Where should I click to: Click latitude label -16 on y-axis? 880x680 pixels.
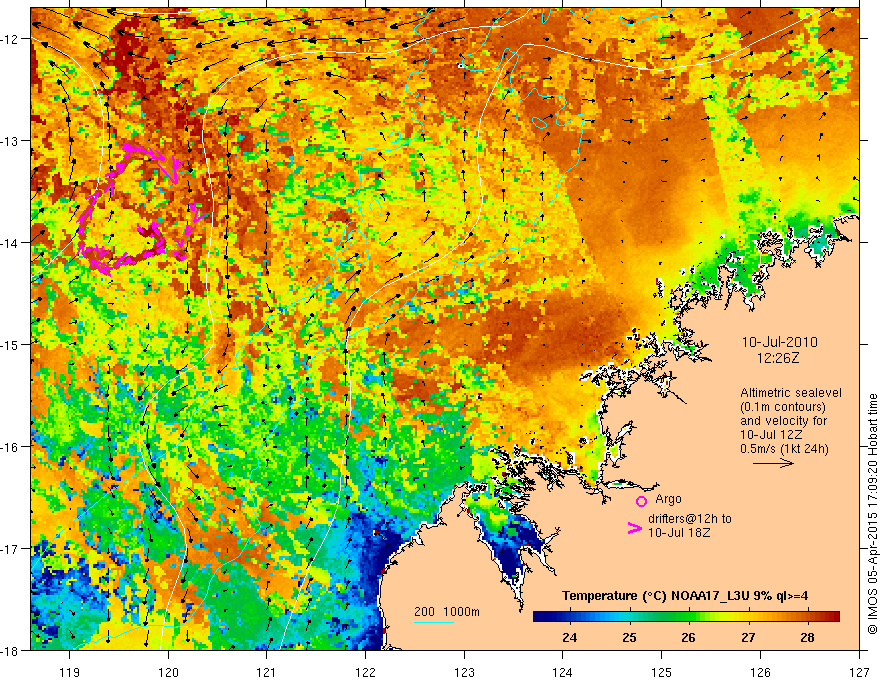point(10,447)
